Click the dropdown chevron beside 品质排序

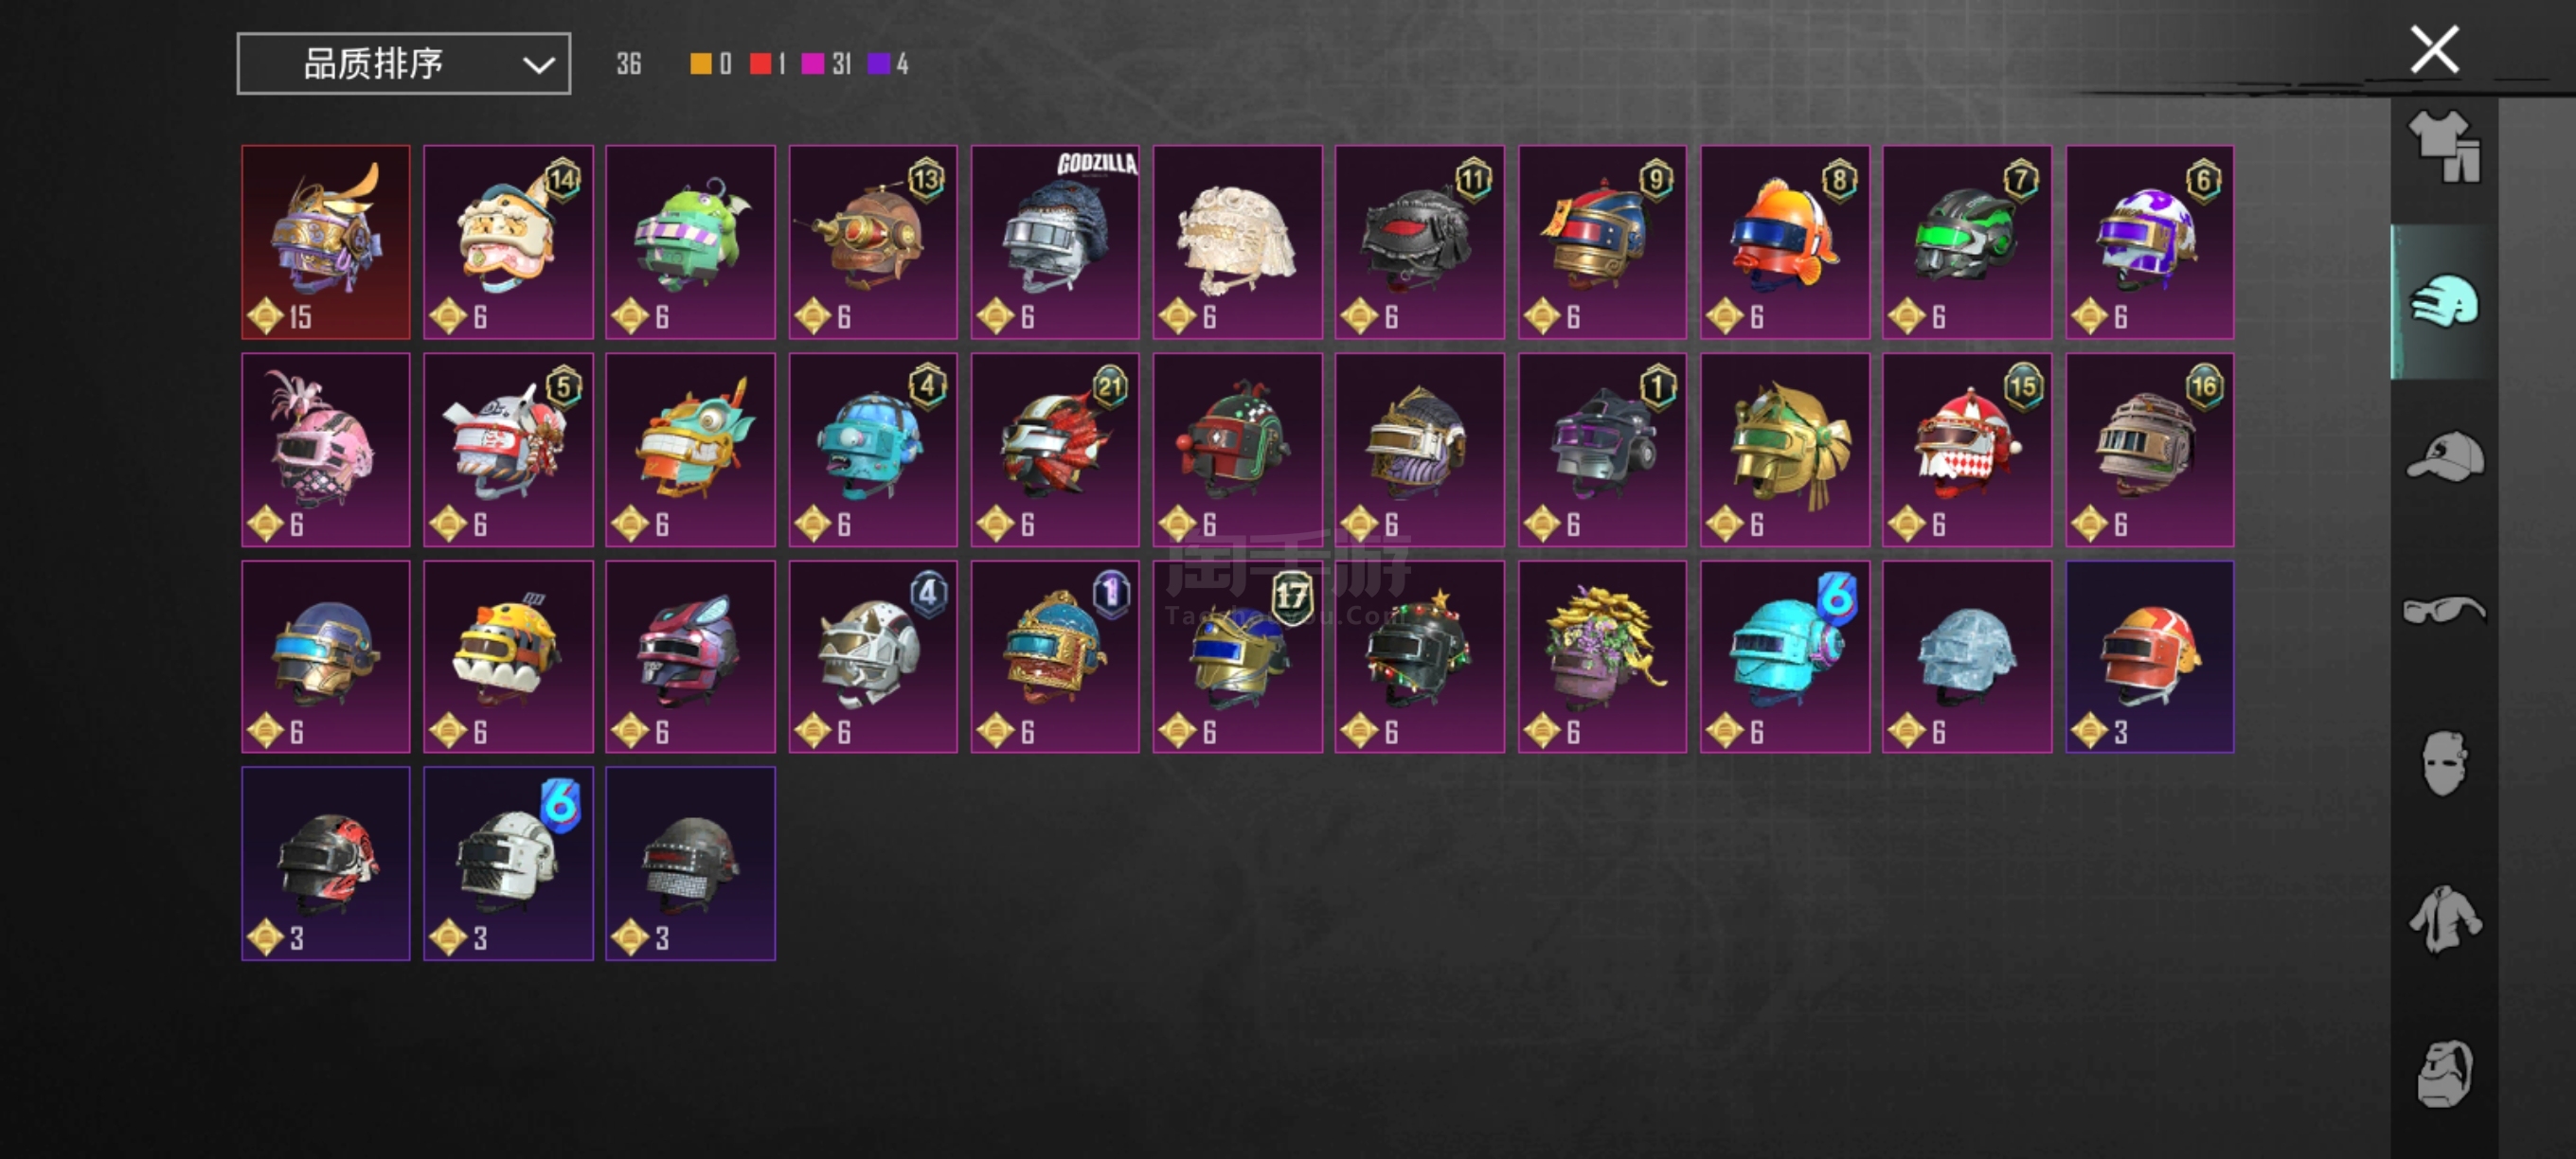pyautogui.click(x=538, y=66)
